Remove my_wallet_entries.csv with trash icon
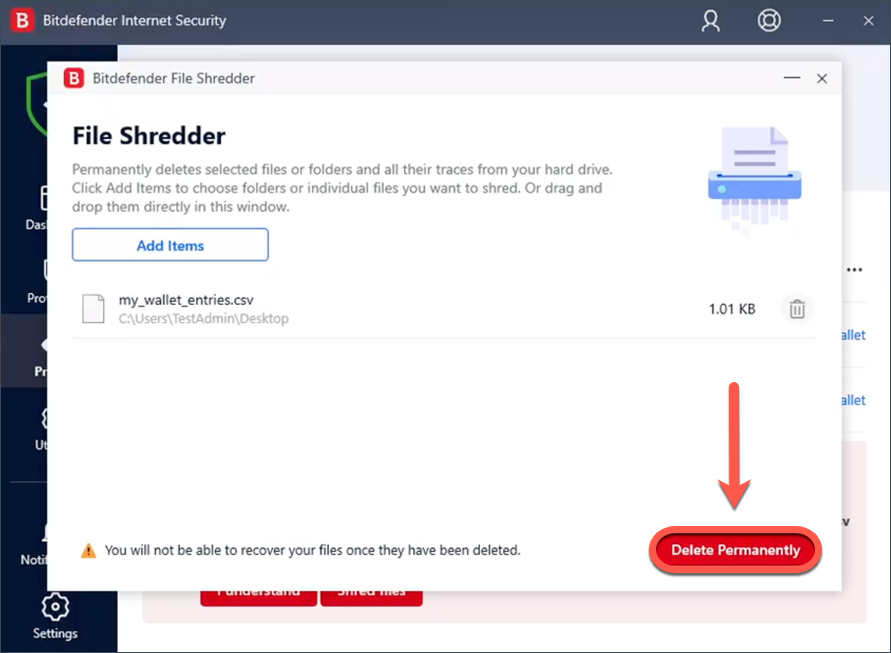The height and width of the screenshot is (653, 891). pyautogui.click(x=797, y=309)
